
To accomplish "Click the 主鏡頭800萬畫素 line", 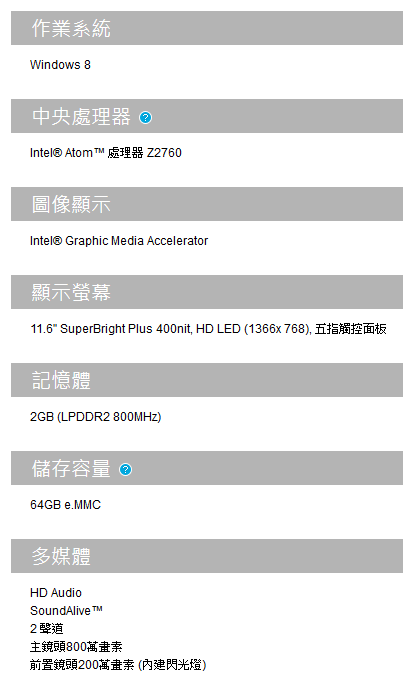I will 76,647.
